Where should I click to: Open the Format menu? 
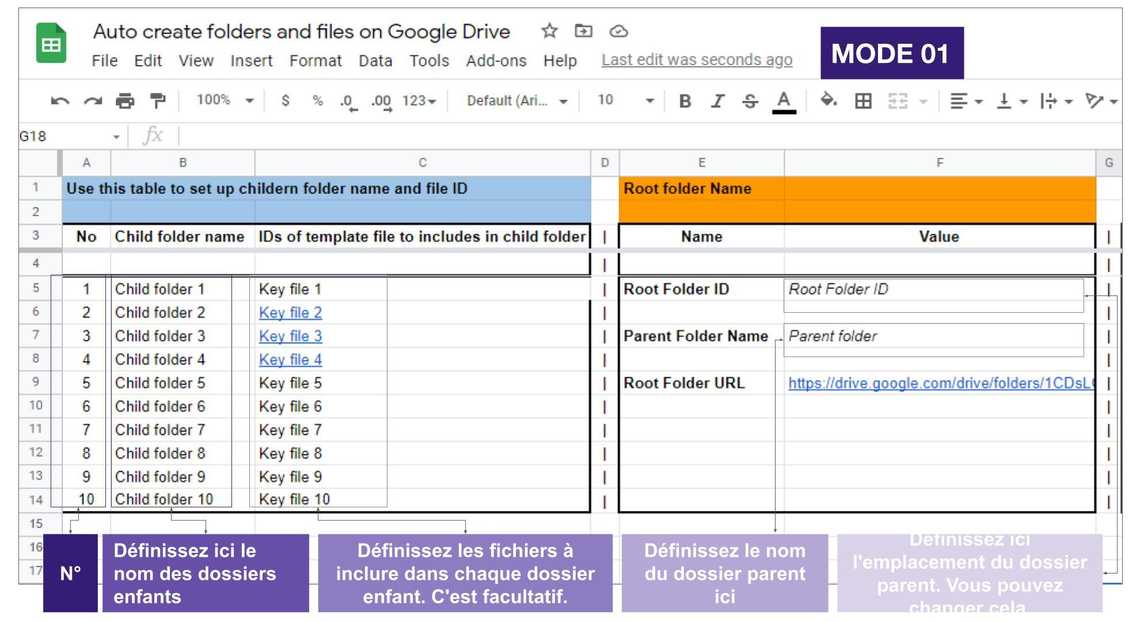click(x=315, y=61)
